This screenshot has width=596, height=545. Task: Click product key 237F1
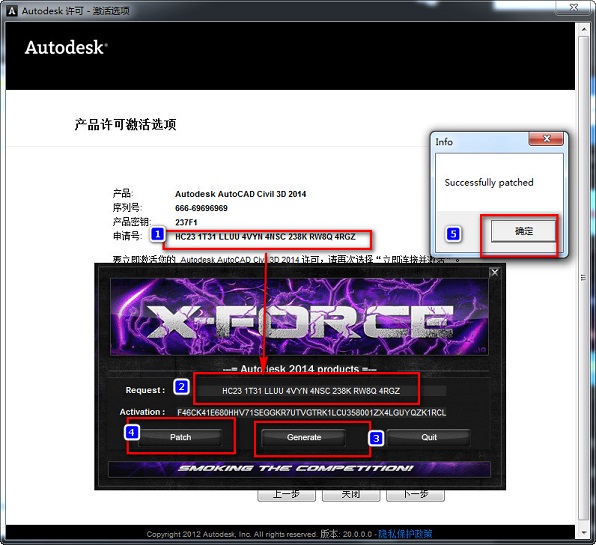(x=186, y=222)
